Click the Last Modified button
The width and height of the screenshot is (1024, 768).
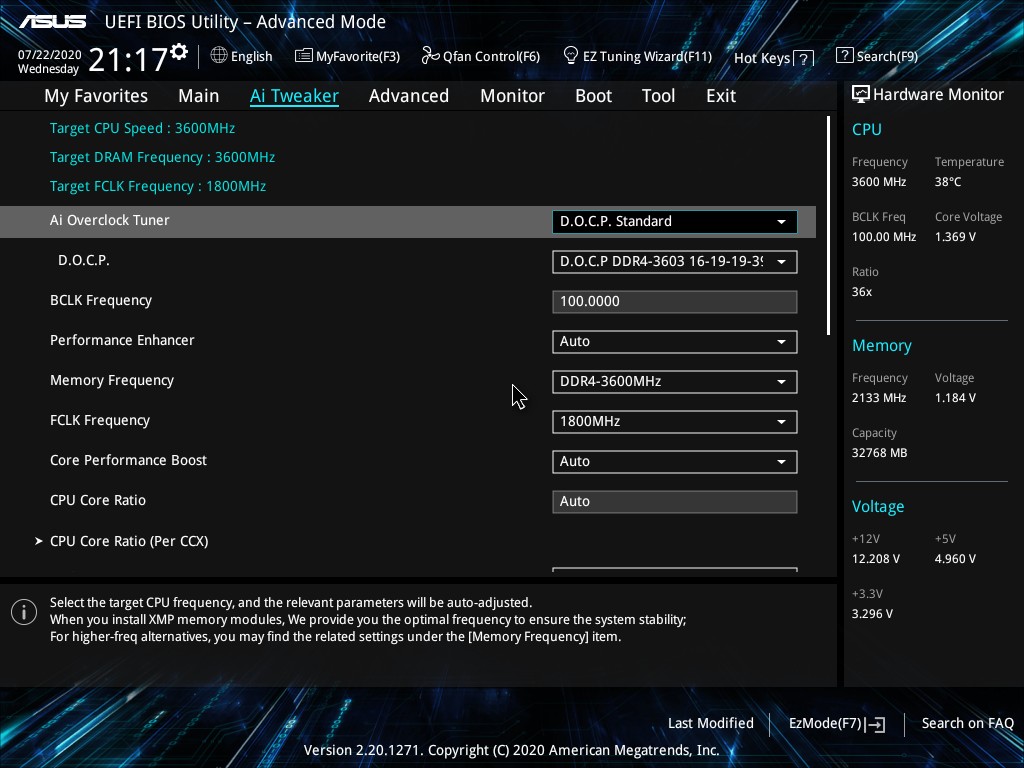pos(710,723)
